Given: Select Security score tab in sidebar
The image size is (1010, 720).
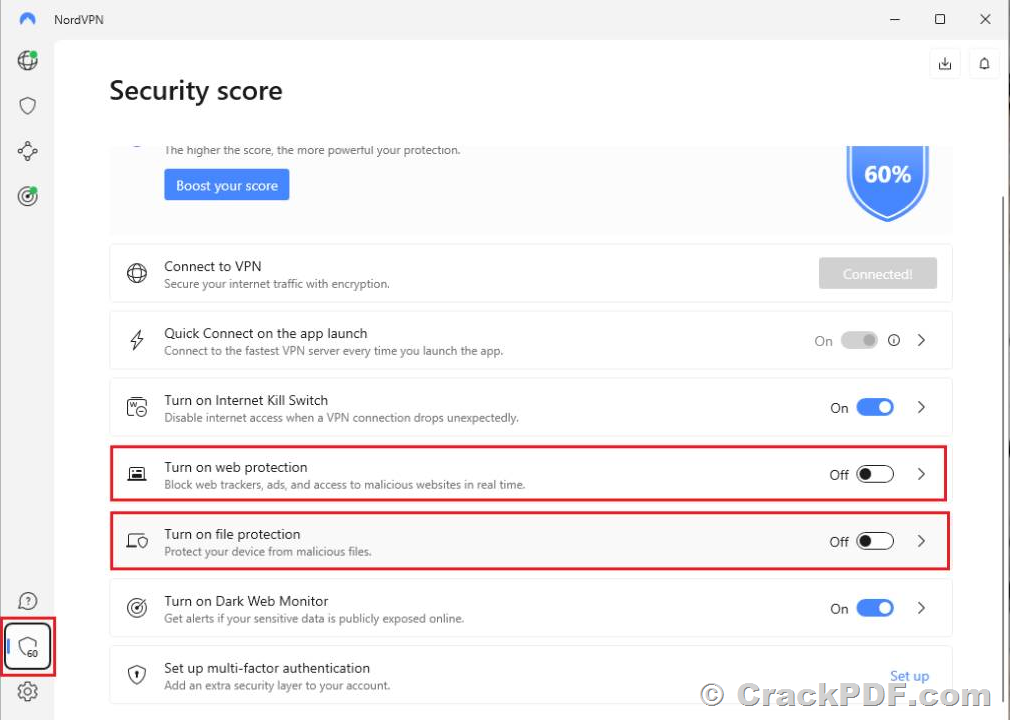Looking at the screenshot, I should (x=28, y=647).
